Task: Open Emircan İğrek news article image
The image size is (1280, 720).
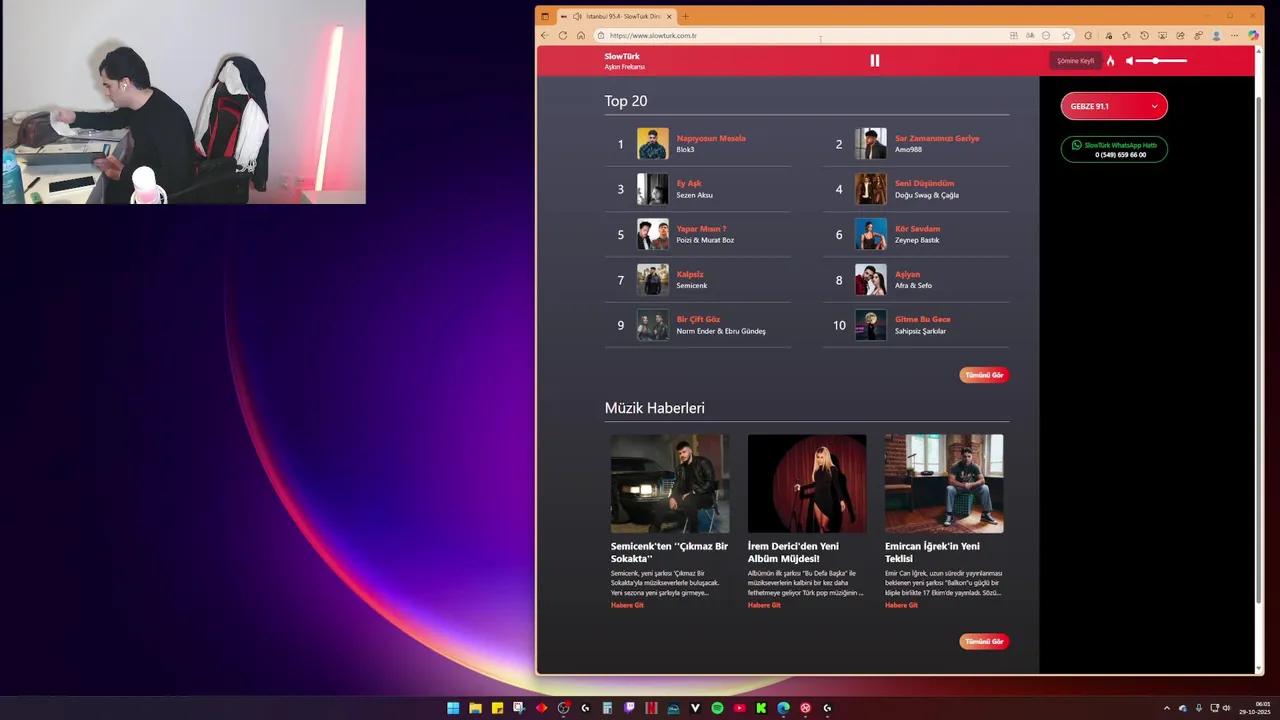Action: point(944,483)
